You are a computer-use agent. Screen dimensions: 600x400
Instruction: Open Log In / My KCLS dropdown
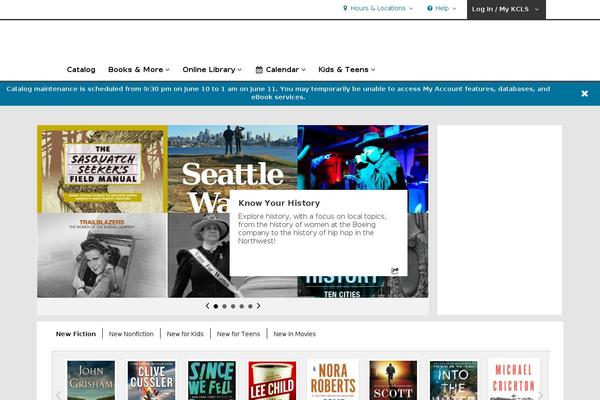(506, 9)
